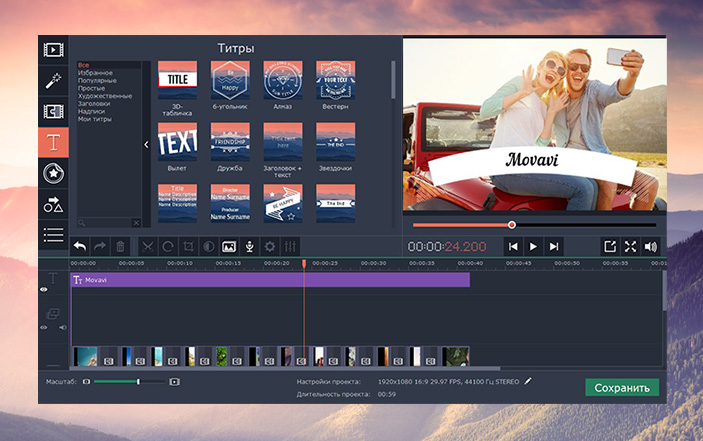Open the Callouts shapes panel
Image resolution: width=703 pixels, height=441 pixels.
53,205
